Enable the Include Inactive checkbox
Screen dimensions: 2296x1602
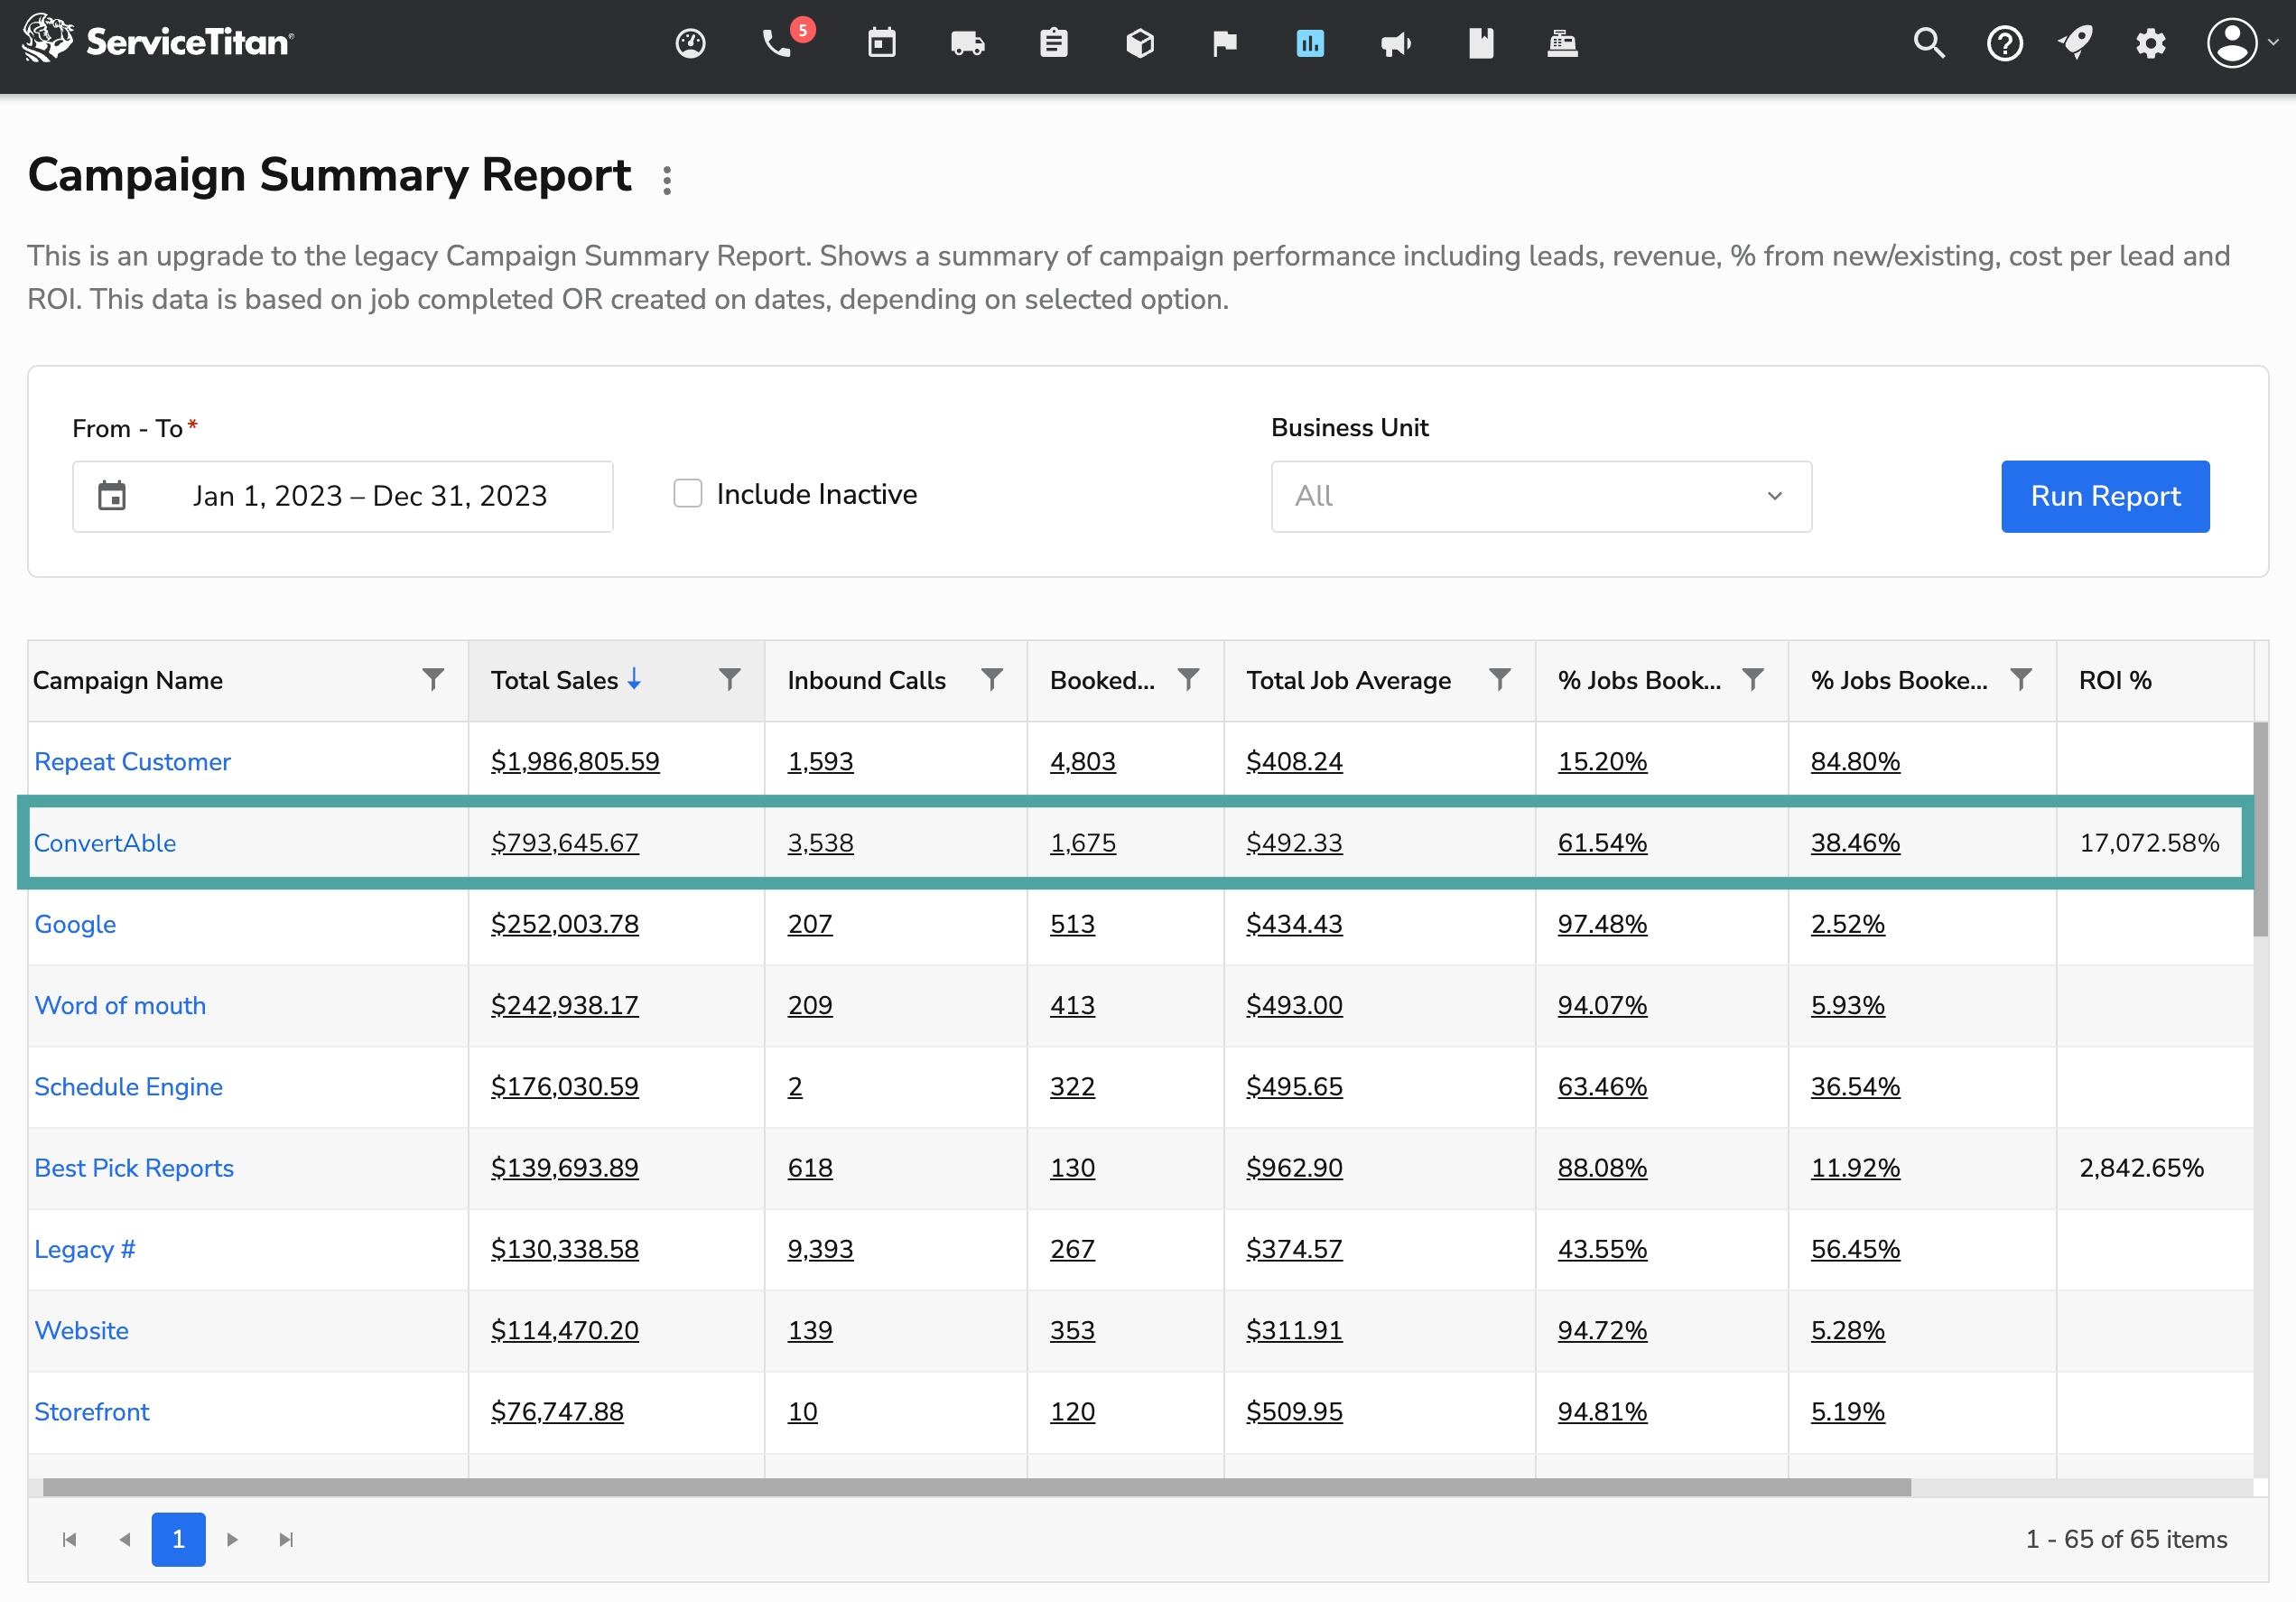point(688,494)
